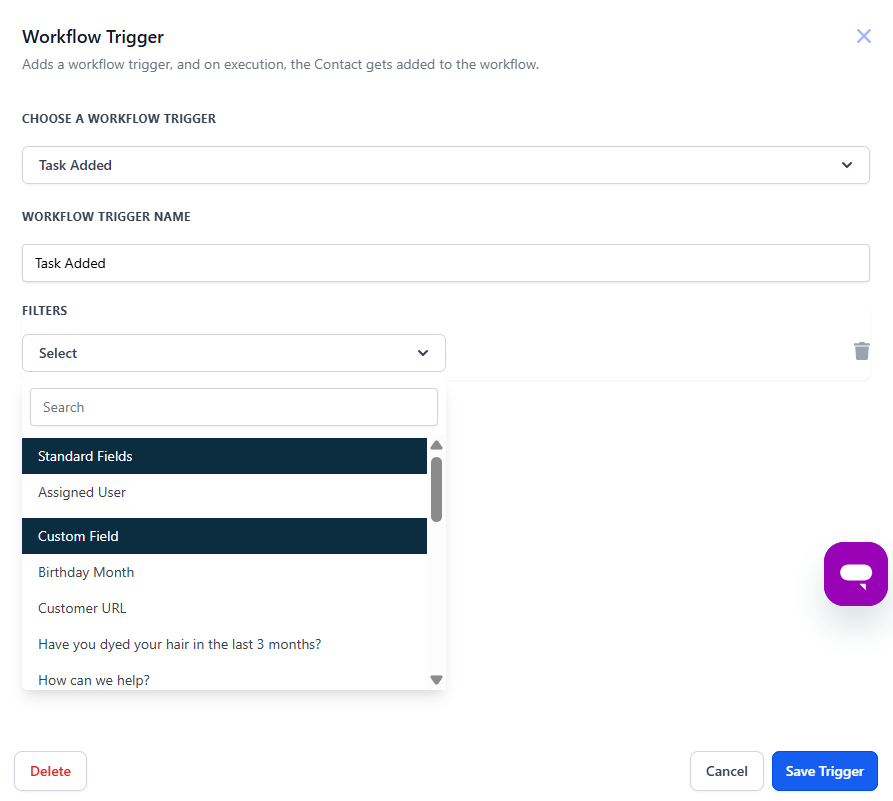Click the chevron on the Filters Select dropdown

click(421, 353)
